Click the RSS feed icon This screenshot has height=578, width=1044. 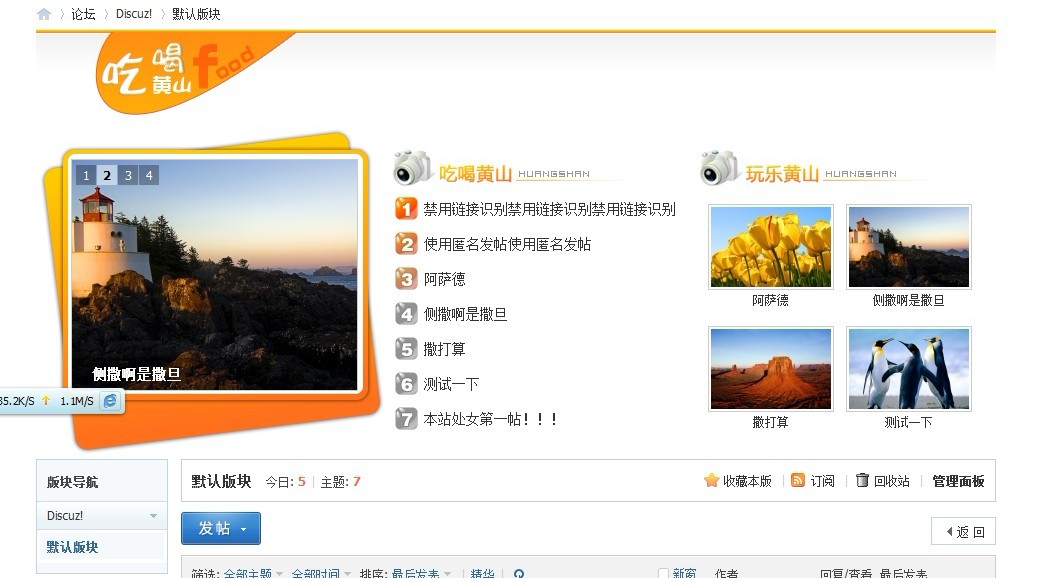click(798, 480)
